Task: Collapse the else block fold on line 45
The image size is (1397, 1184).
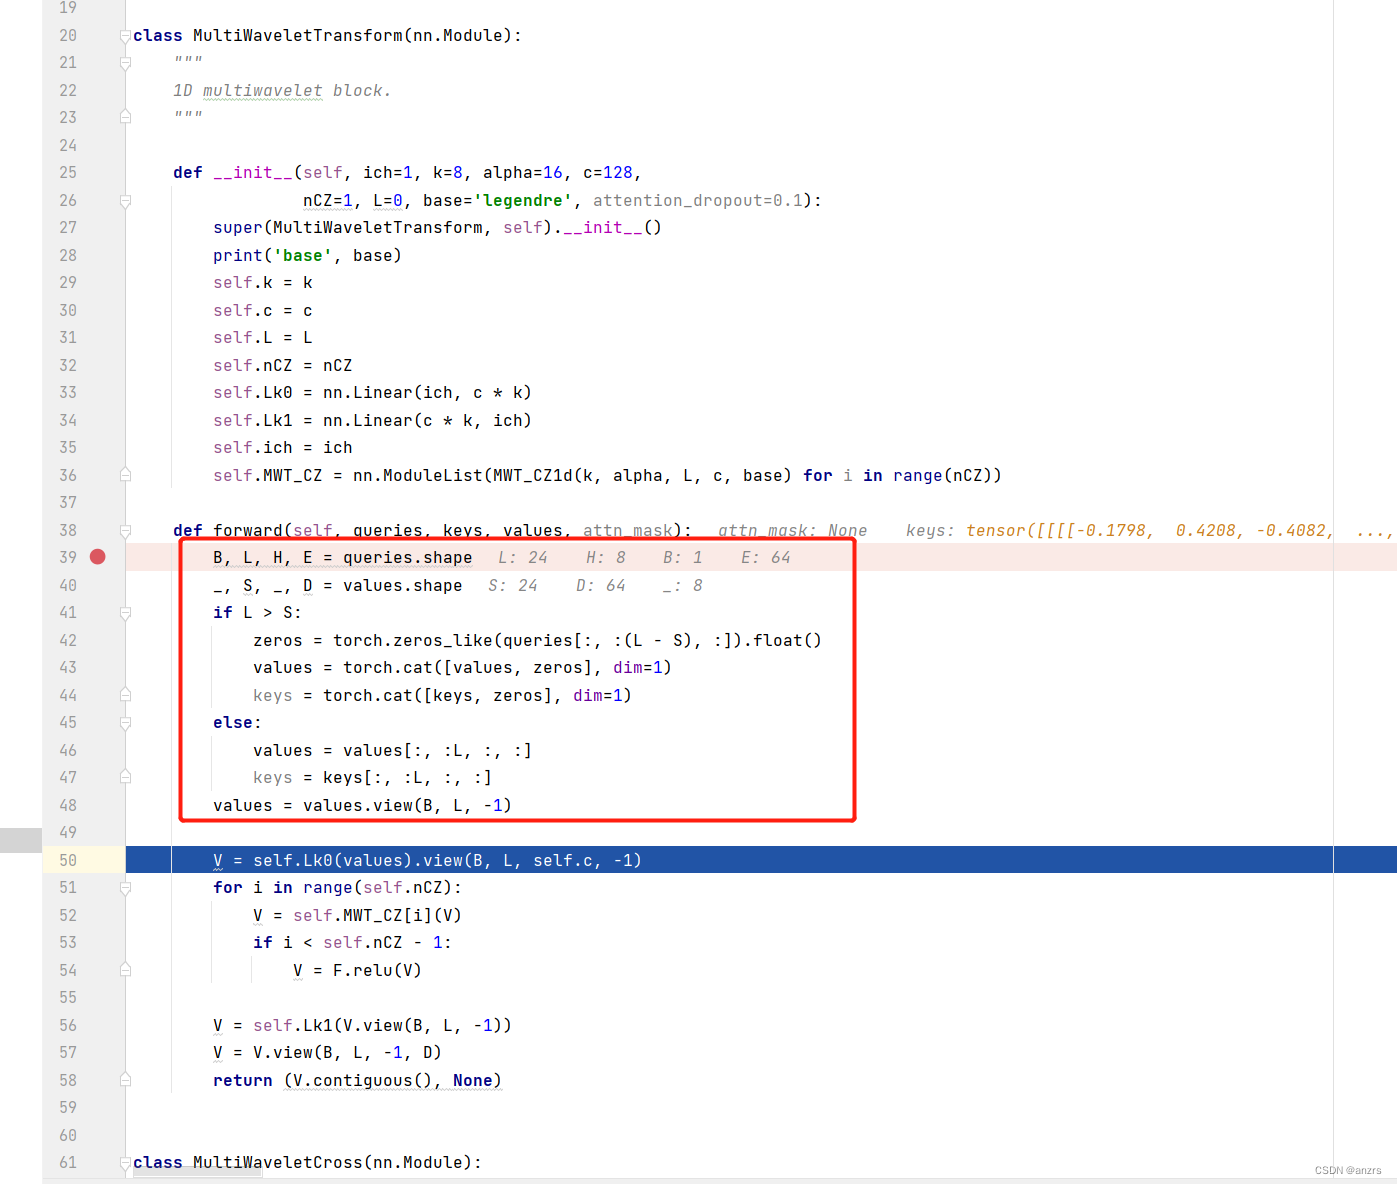Action: [x=125, y=723]
